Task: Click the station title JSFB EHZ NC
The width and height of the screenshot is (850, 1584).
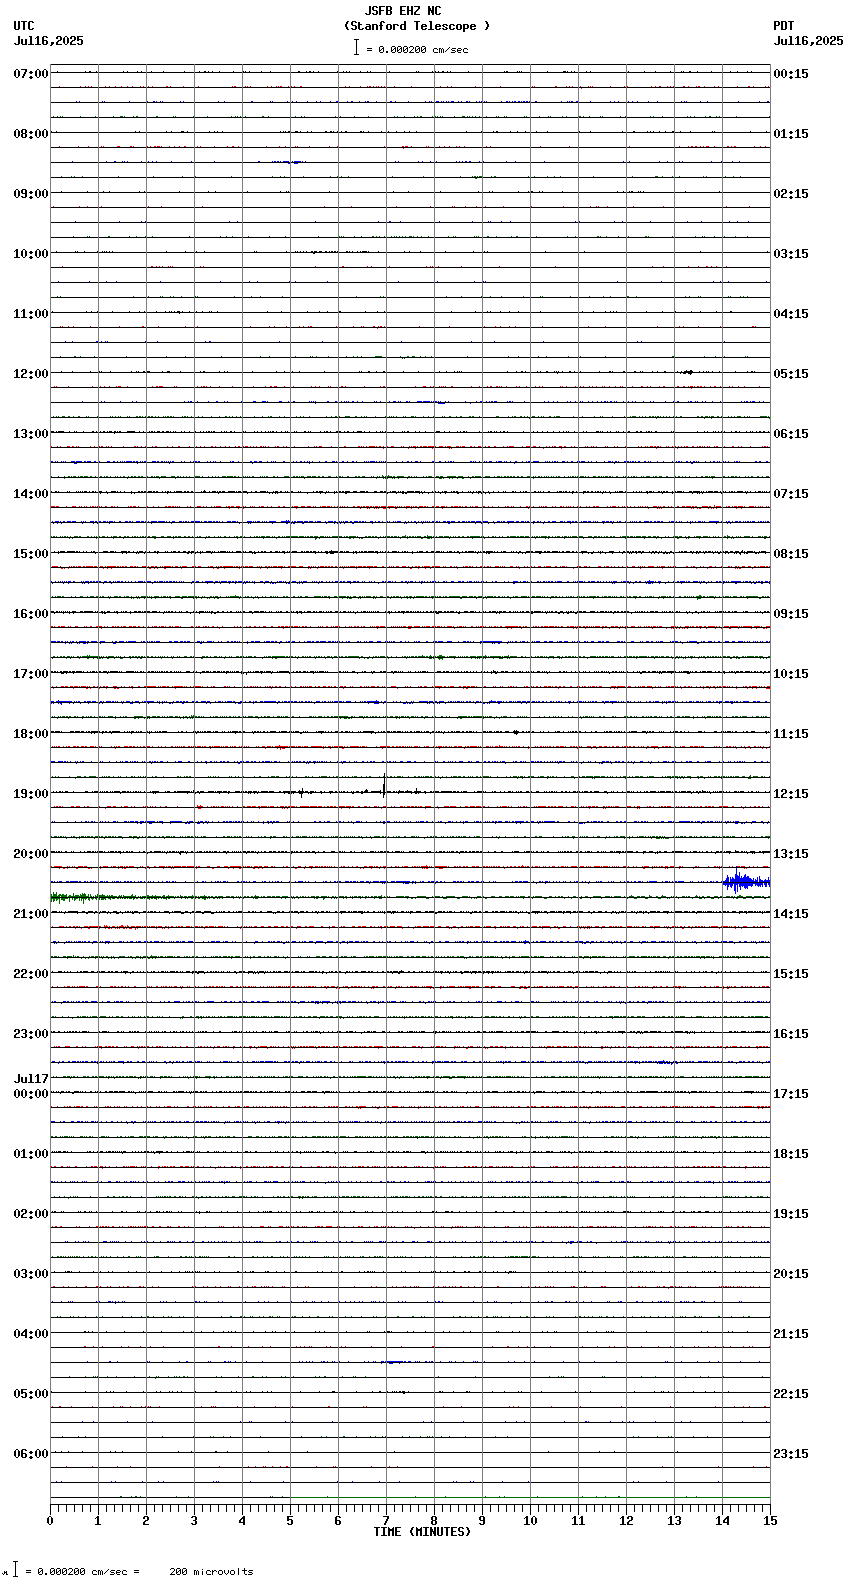Action: 403,11
